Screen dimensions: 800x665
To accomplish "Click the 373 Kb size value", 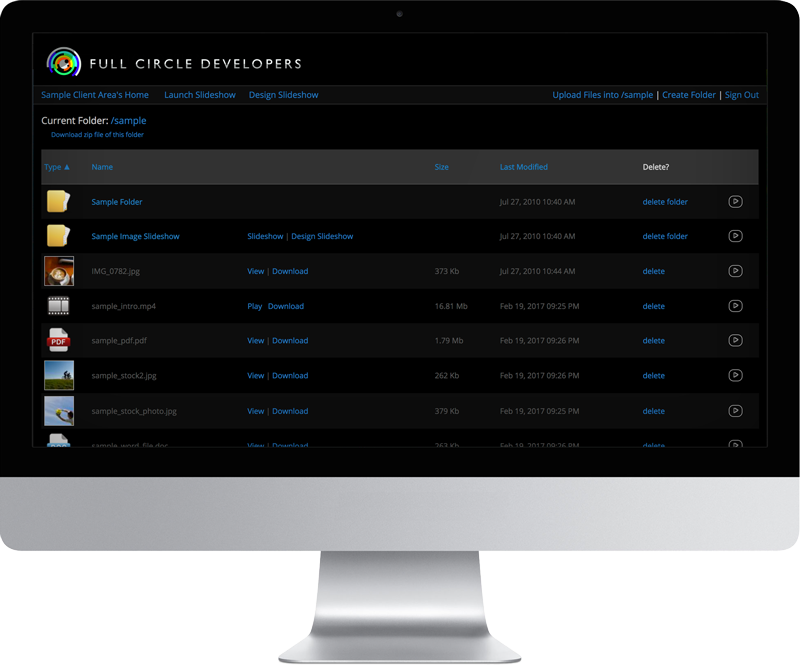I will pyautogui.click(x=447, y=271).
